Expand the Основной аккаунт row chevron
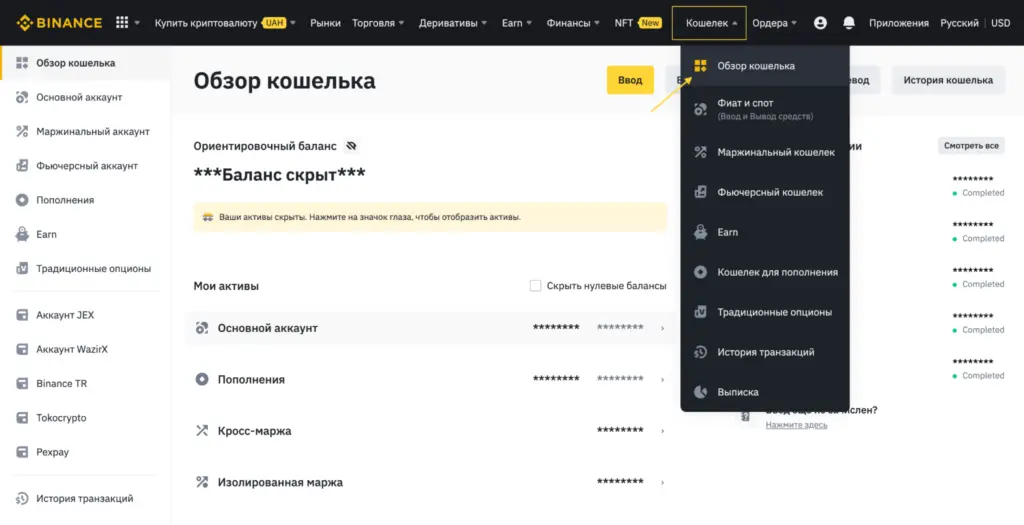 (x=662, y=328)
